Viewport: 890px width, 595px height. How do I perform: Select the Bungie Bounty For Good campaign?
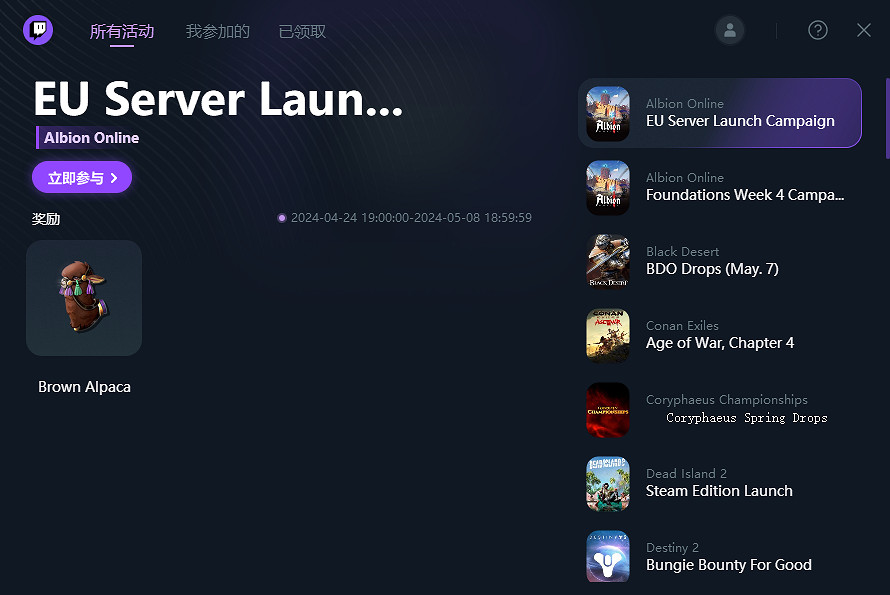[728, 565]
